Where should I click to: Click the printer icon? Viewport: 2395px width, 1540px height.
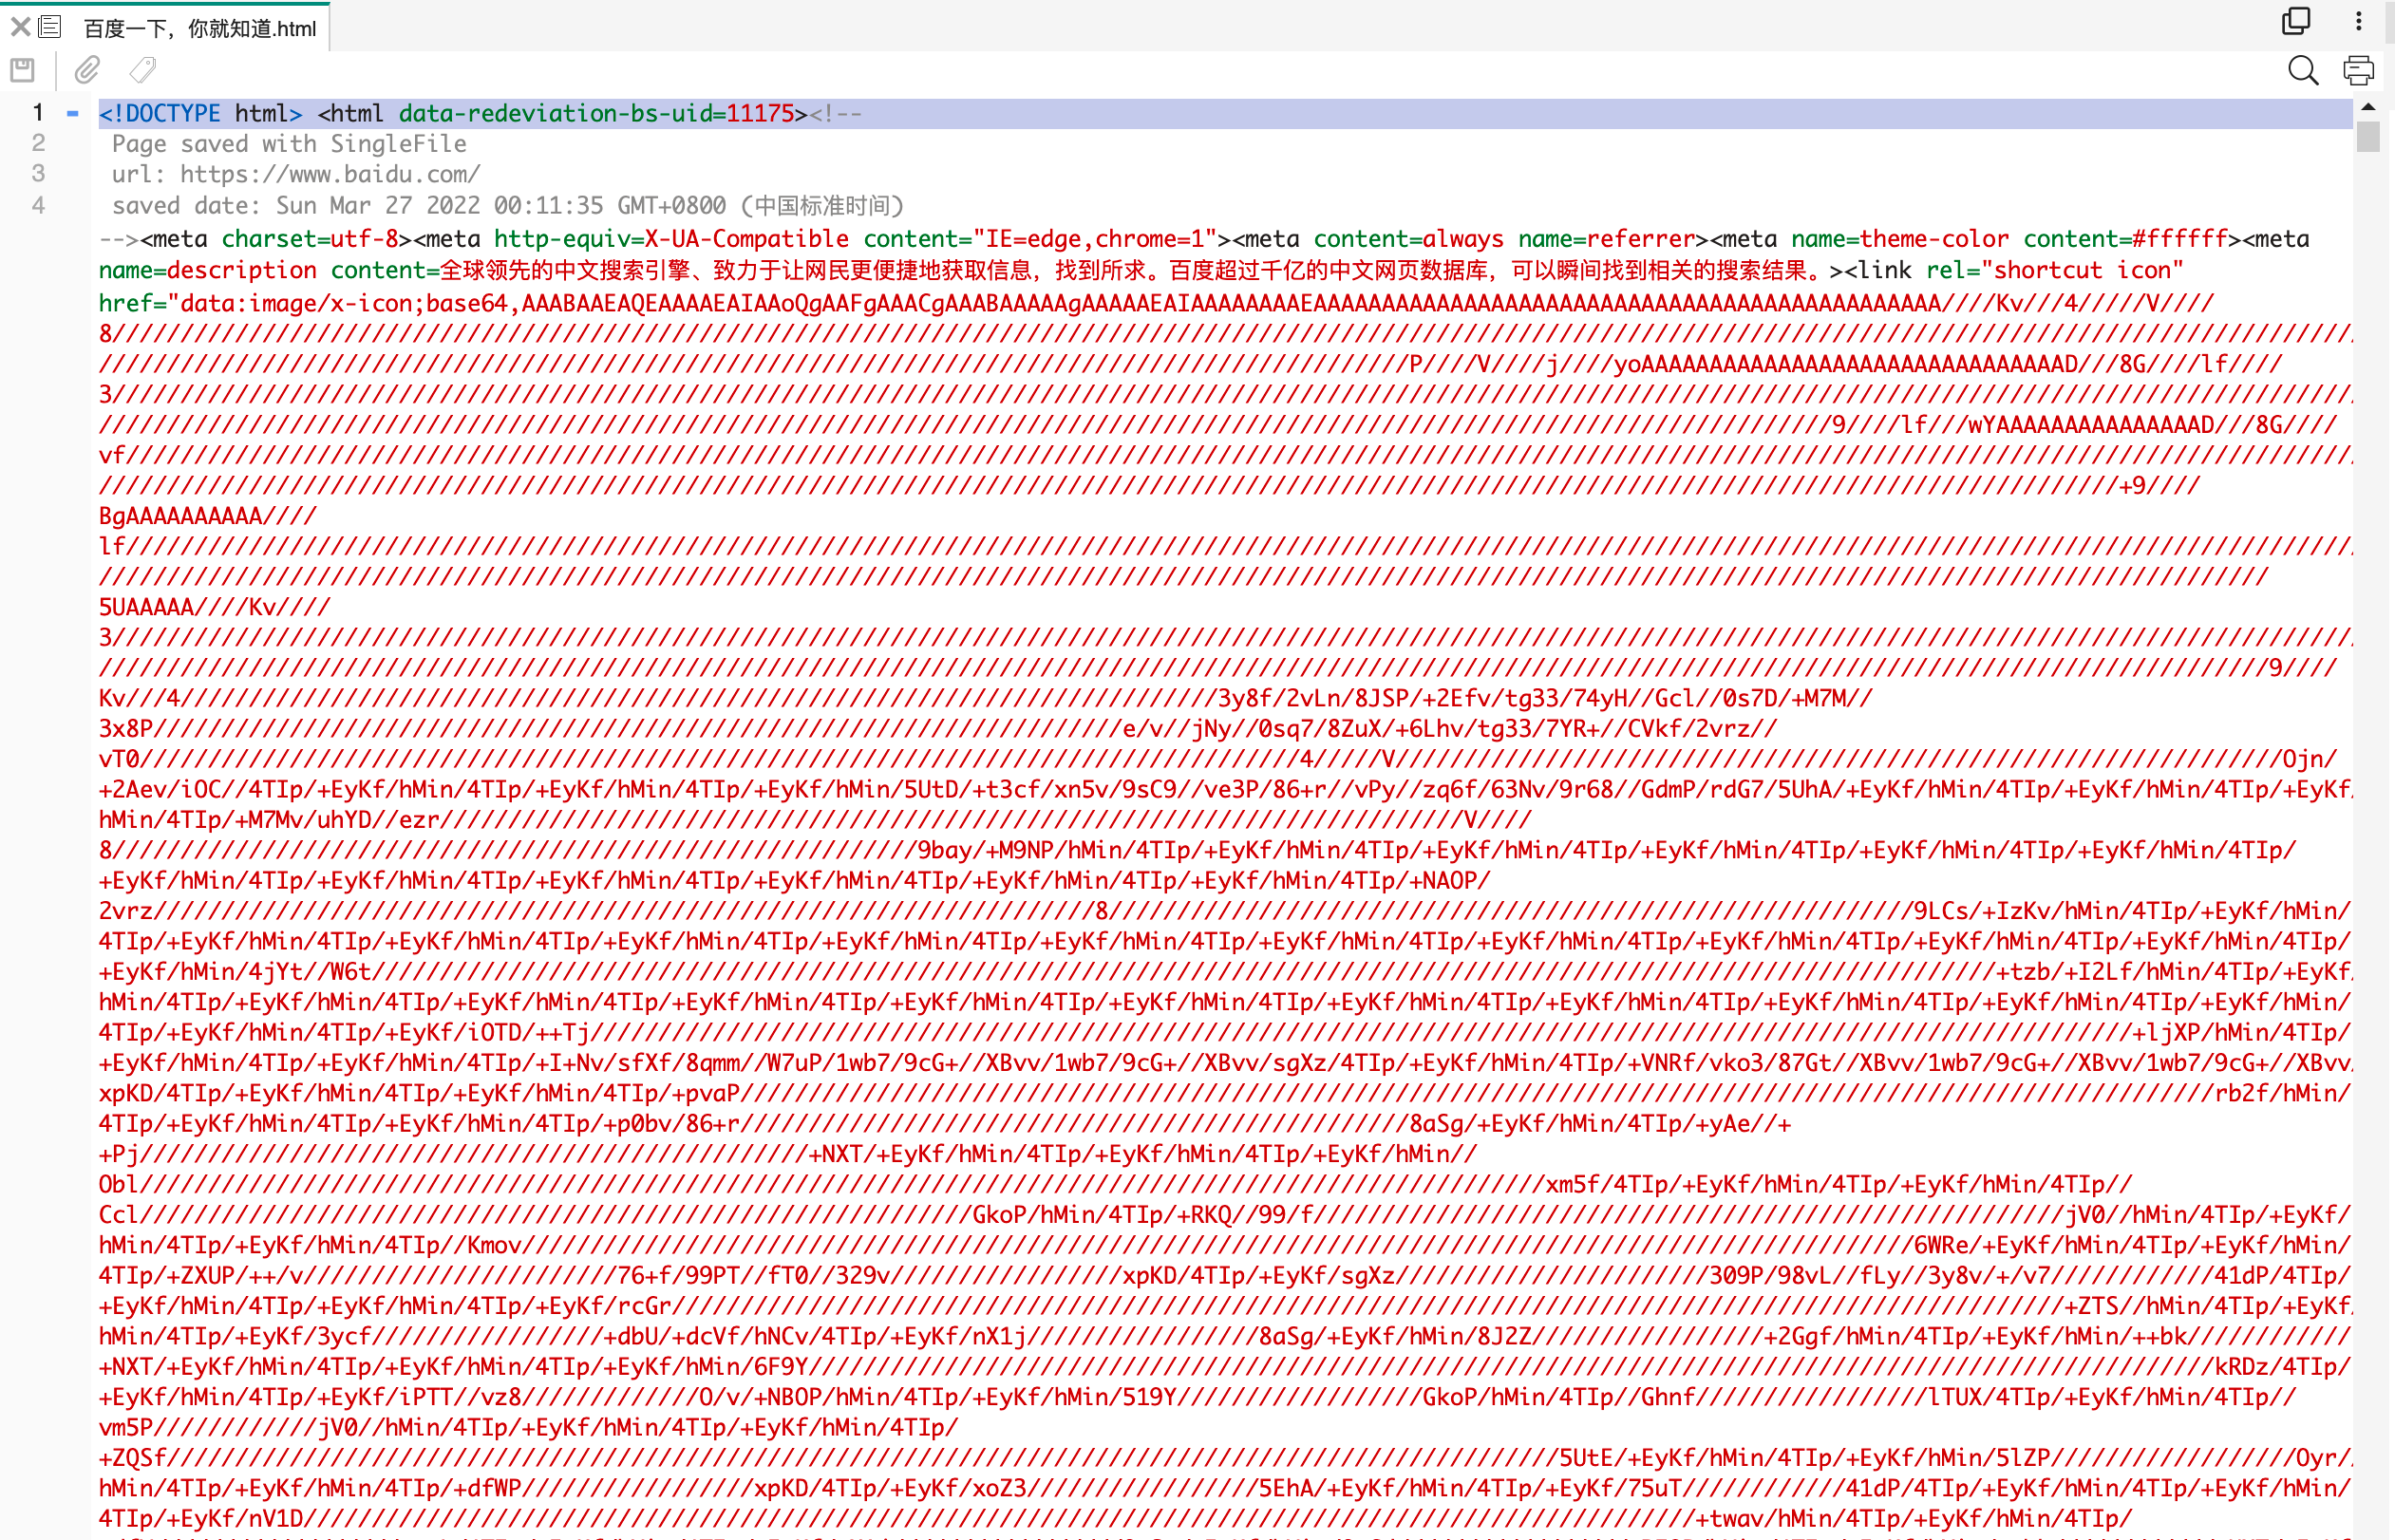[2358, 70]
